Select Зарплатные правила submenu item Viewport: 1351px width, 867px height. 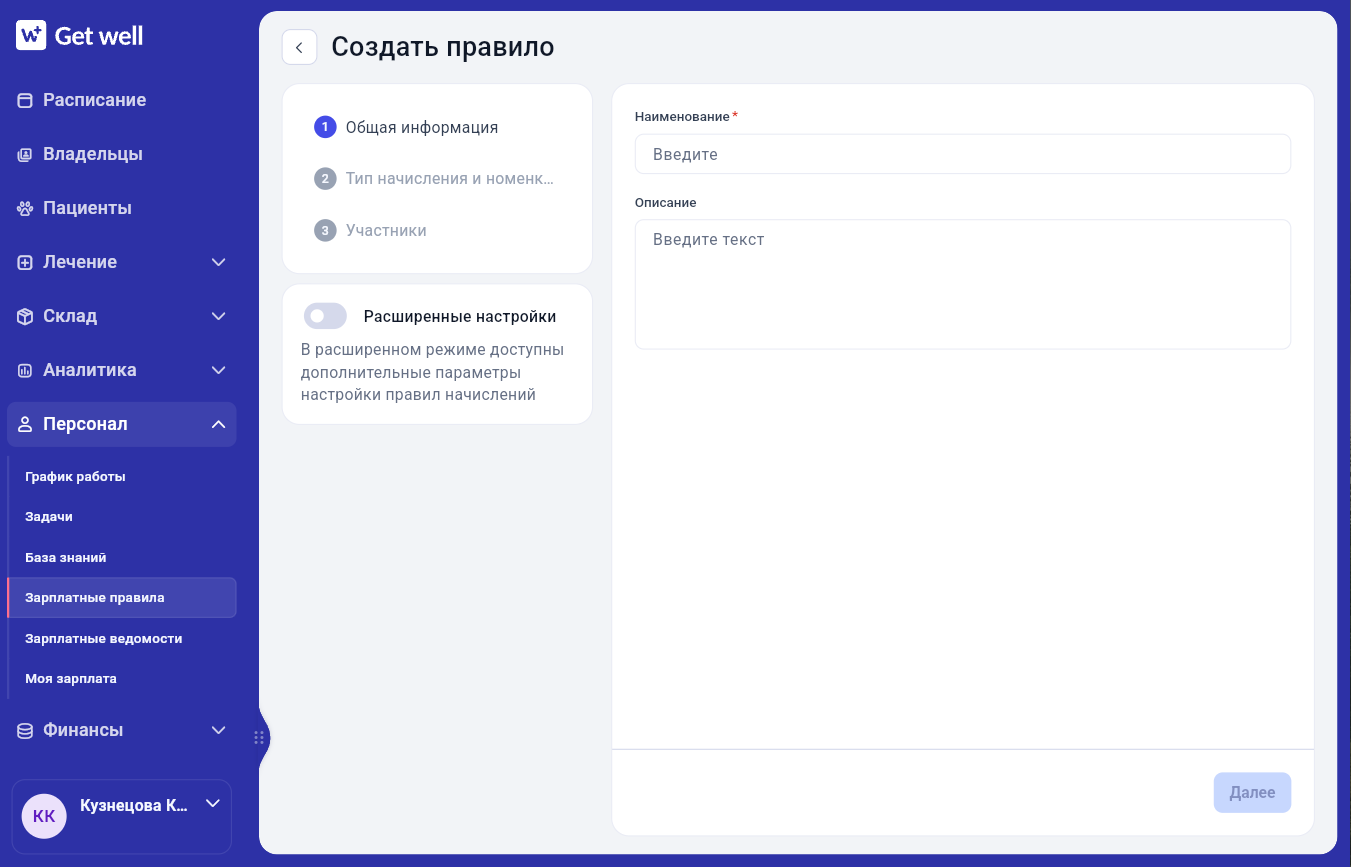pyautogui.click(x=122, y=598)
